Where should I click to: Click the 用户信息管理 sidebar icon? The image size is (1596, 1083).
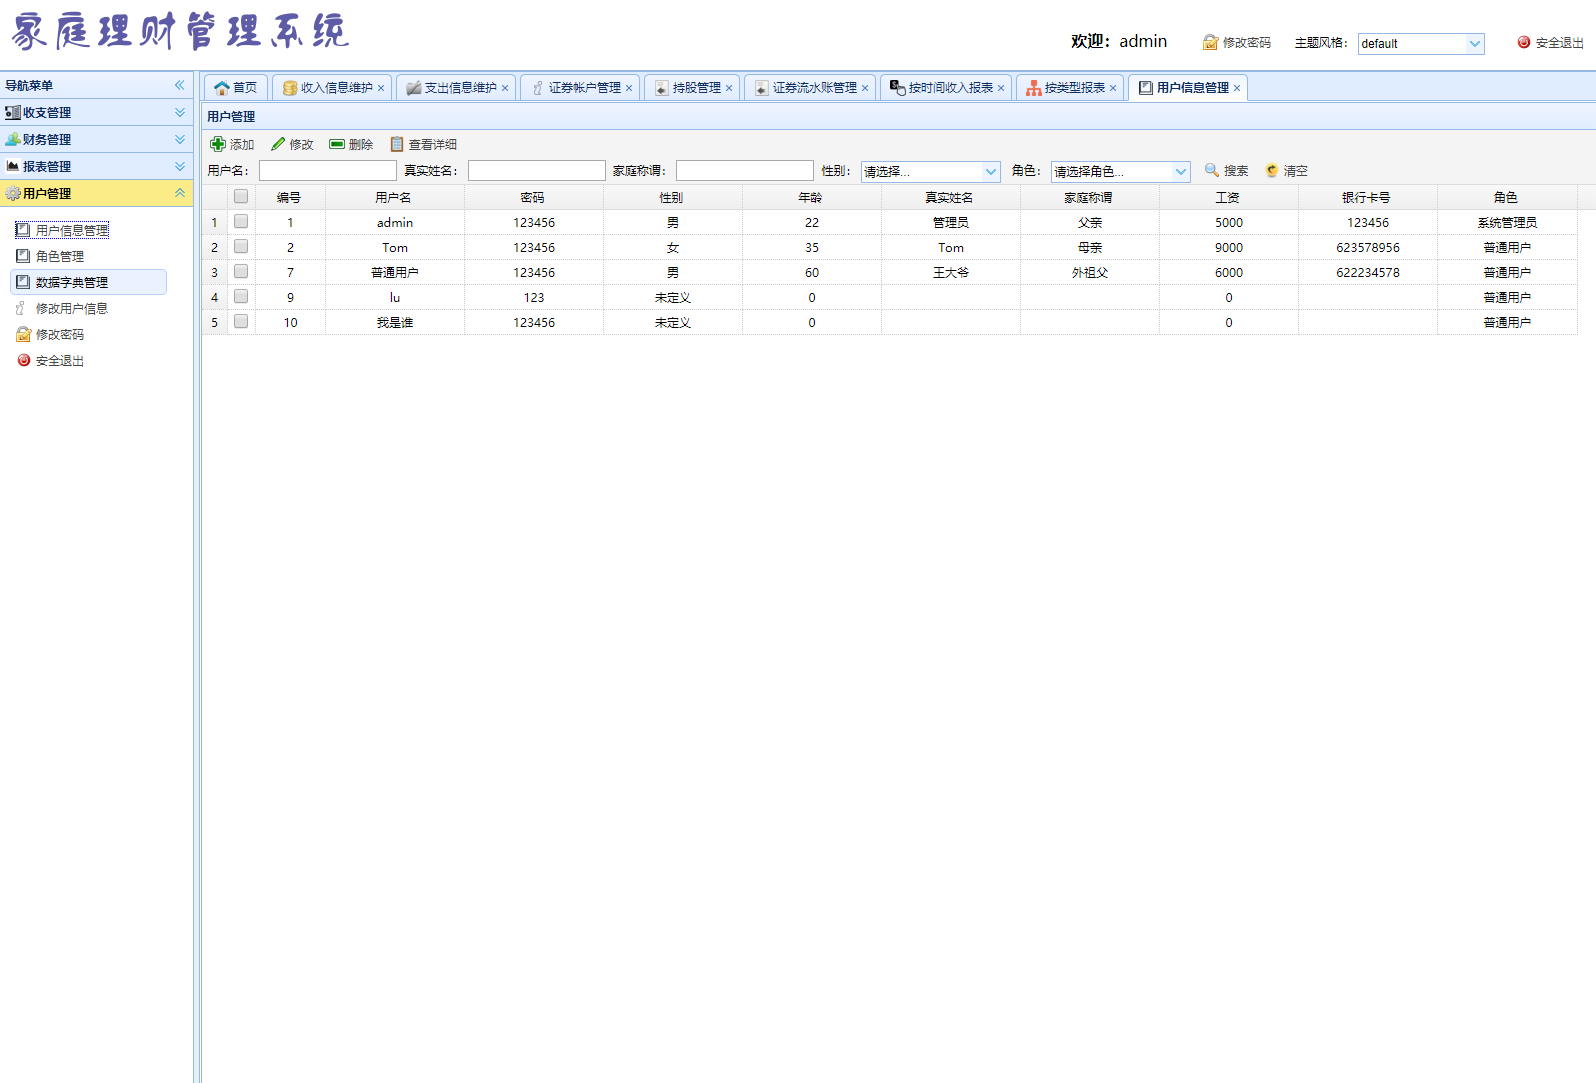(x=23, y=230)
